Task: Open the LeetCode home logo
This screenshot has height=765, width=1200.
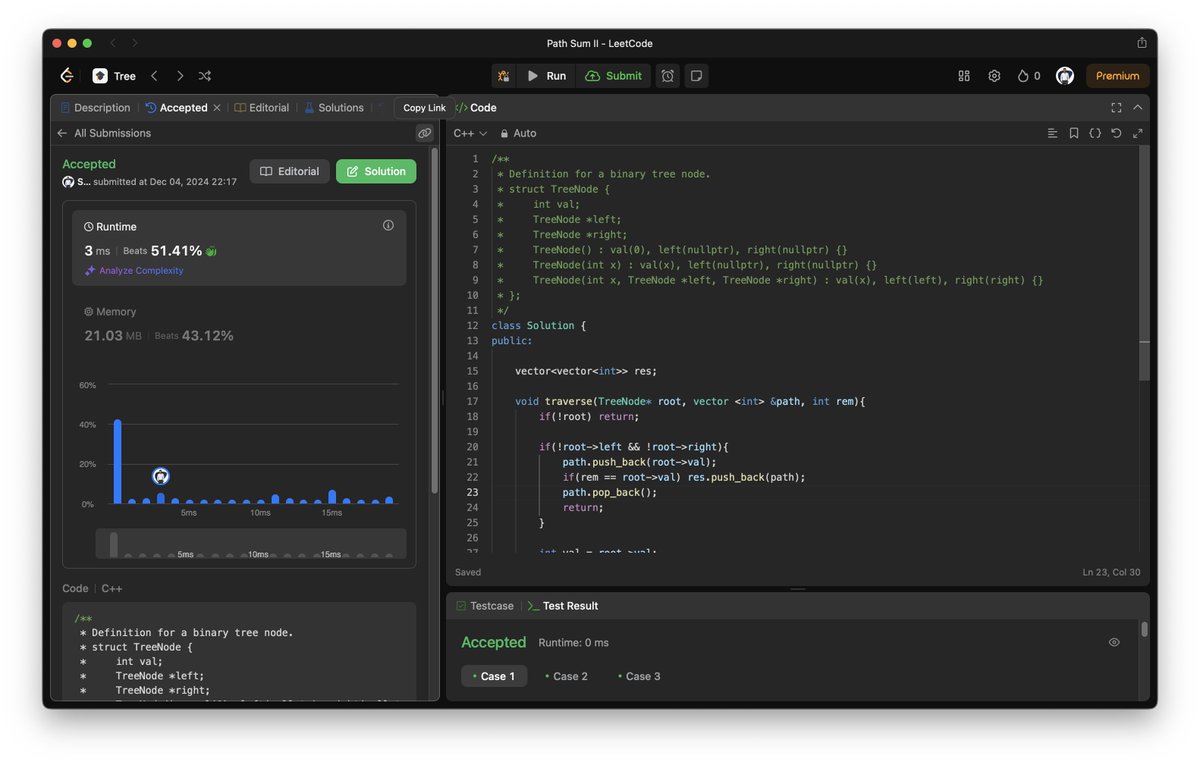Action: (67, 76)
